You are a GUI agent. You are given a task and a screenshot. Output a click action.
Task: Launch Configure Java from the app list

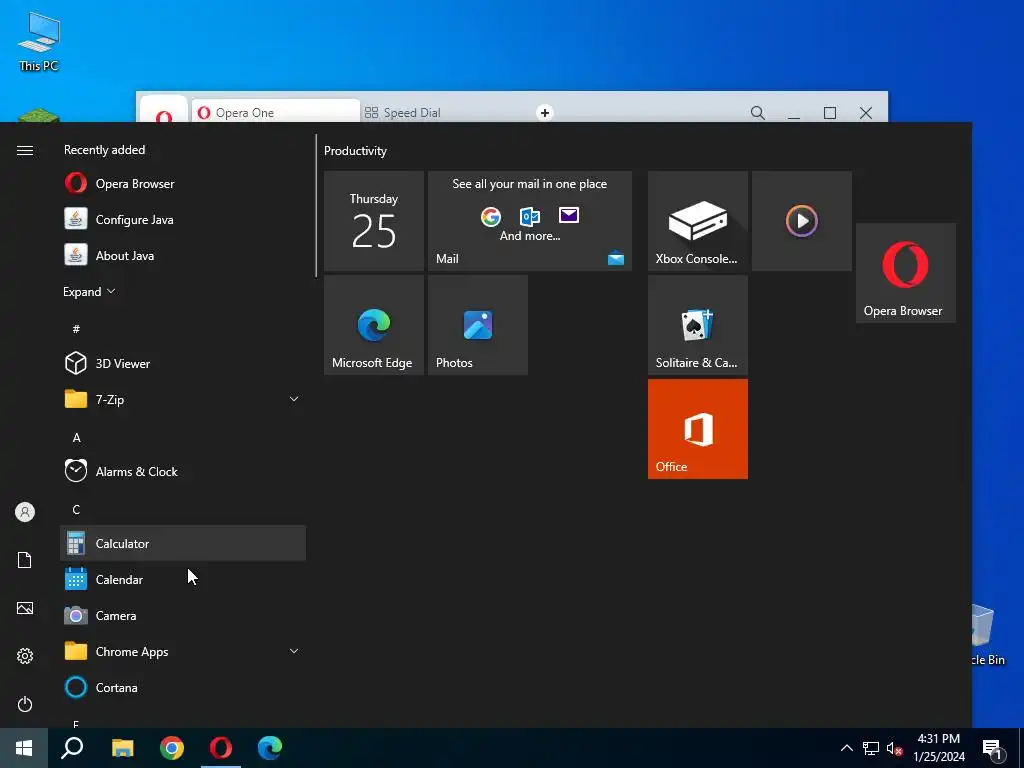[x=183, y=219]
